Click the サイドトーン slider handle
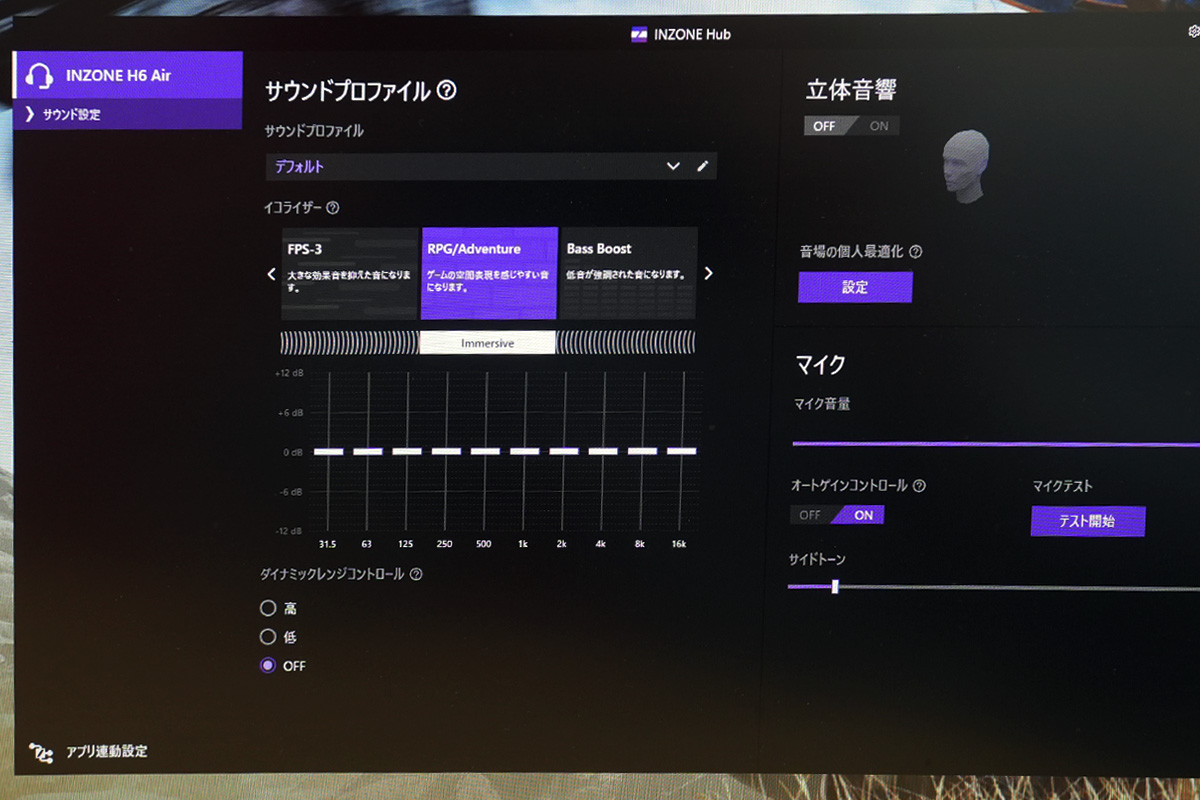This screenshot has width=1200, height=800. (835, 587)
